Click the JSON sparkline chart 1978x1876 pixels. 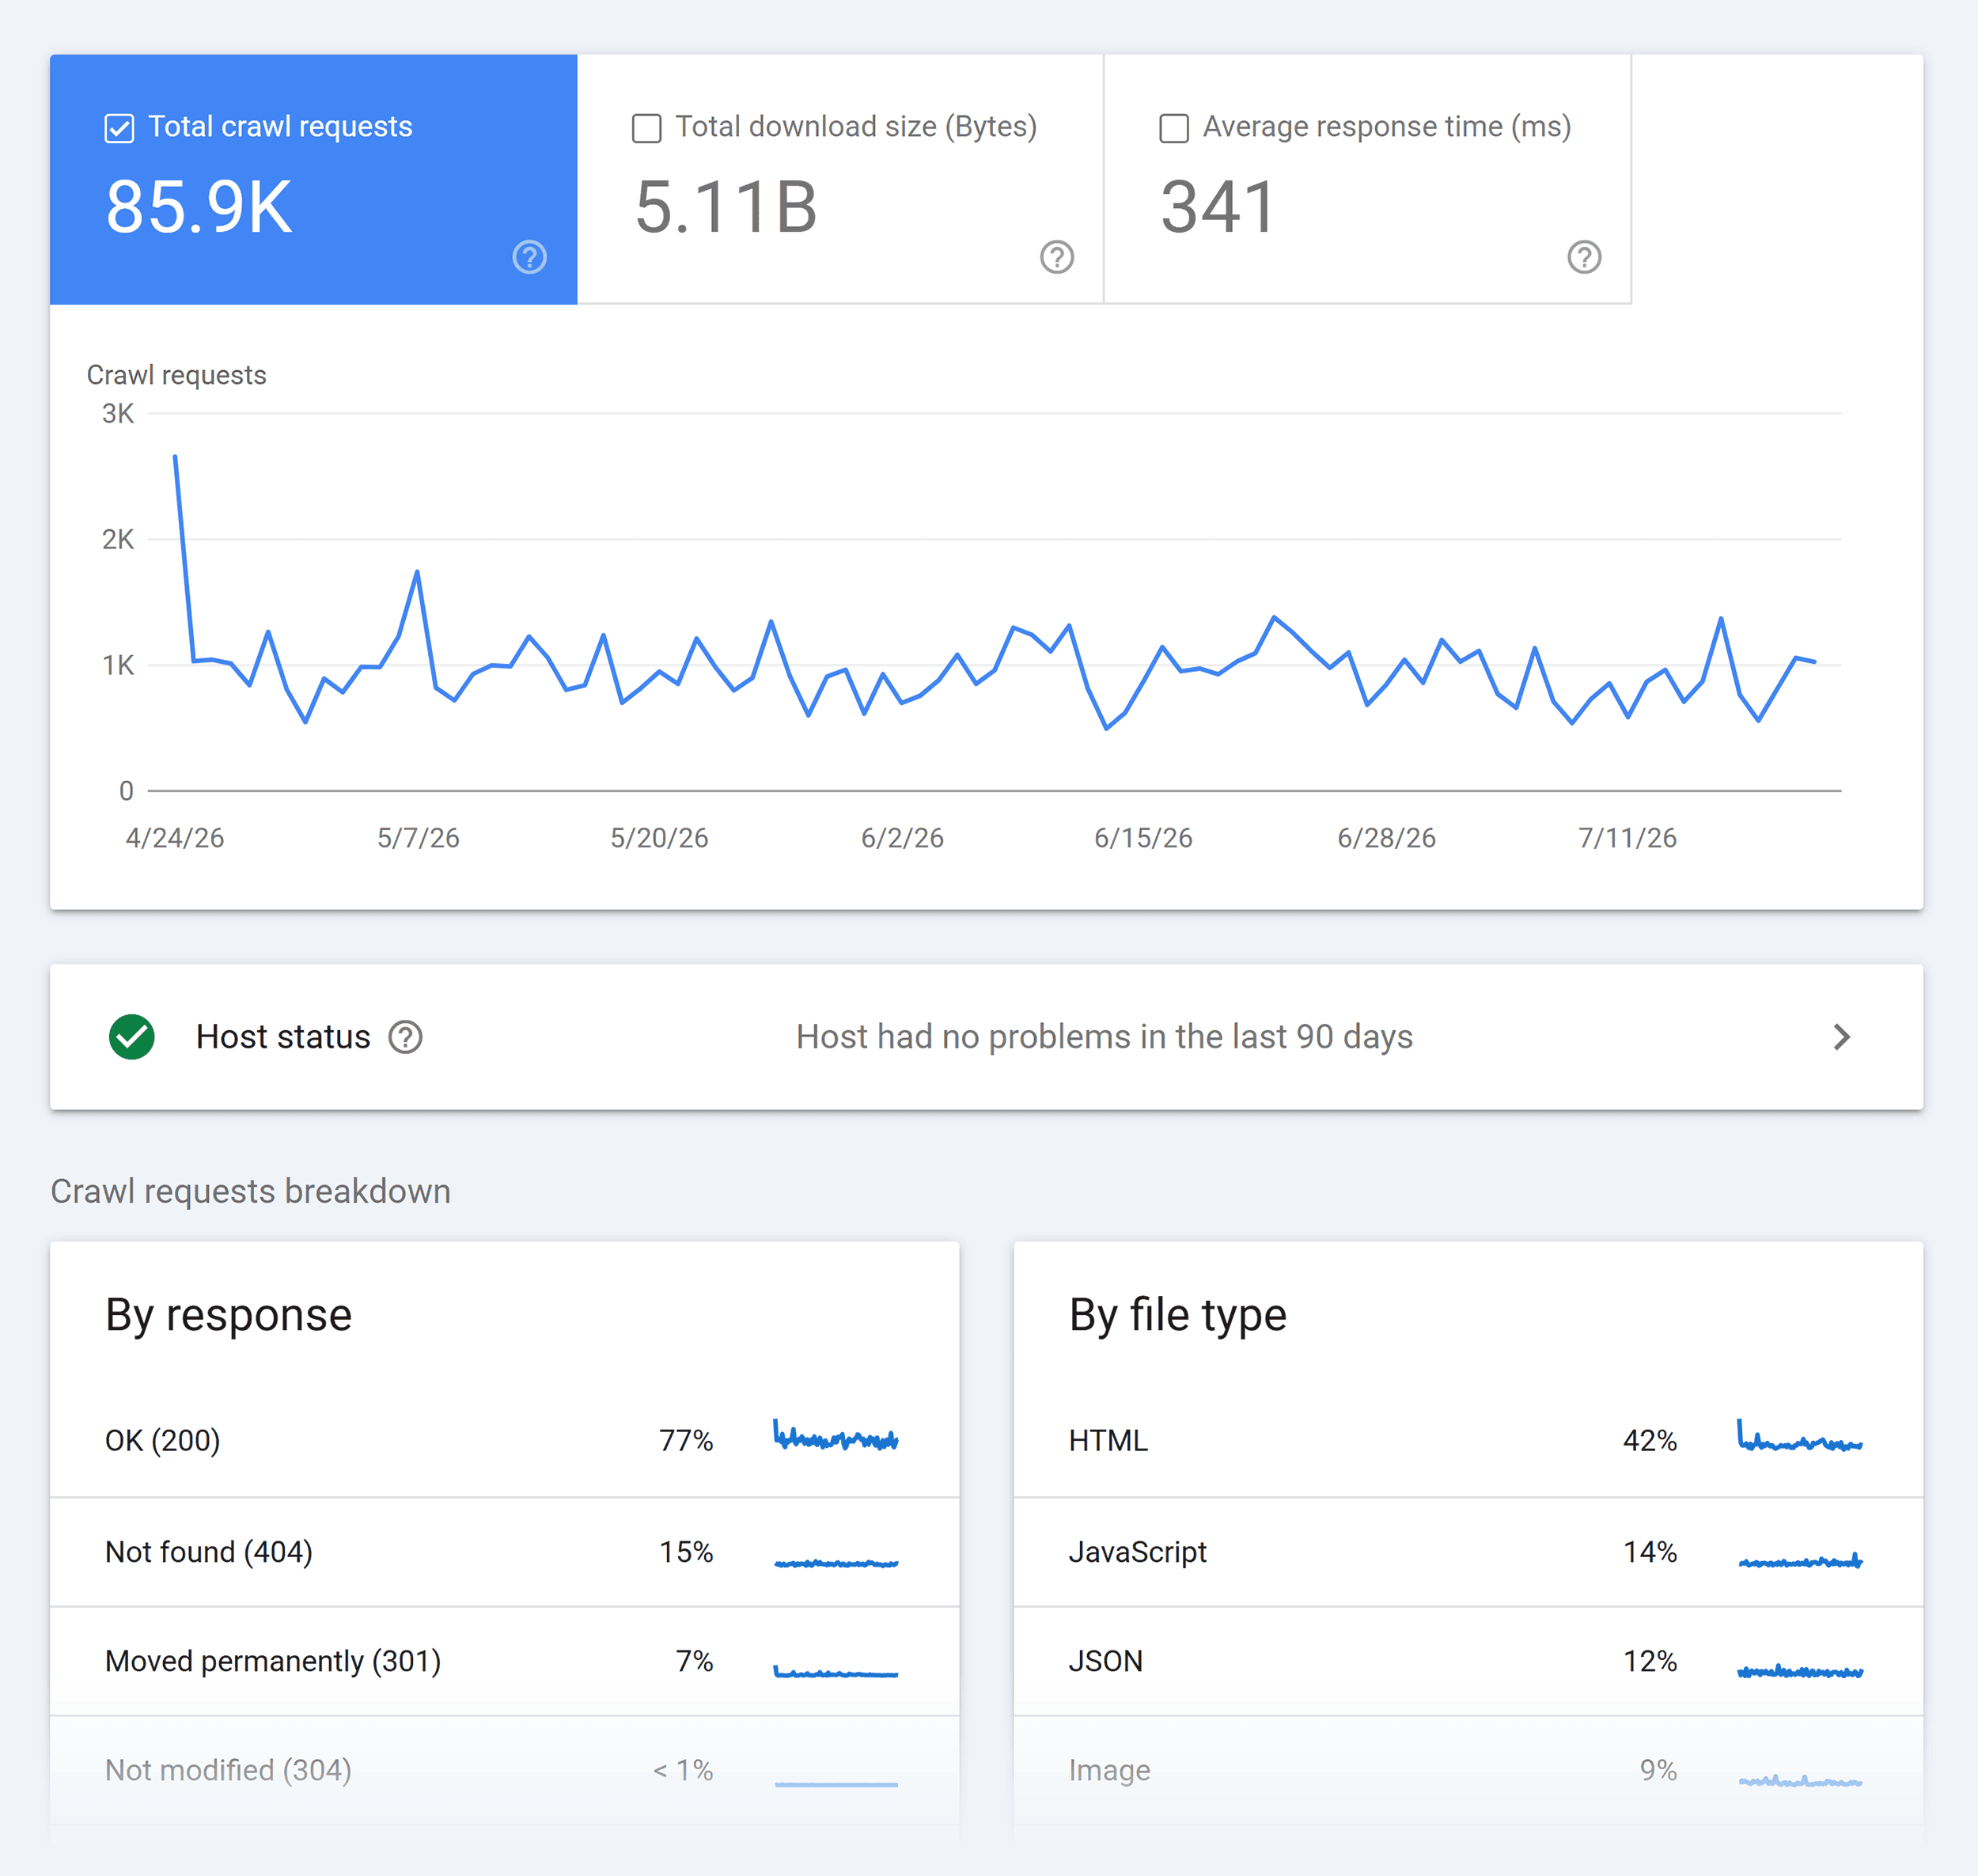click(x=1800, y=1671)
